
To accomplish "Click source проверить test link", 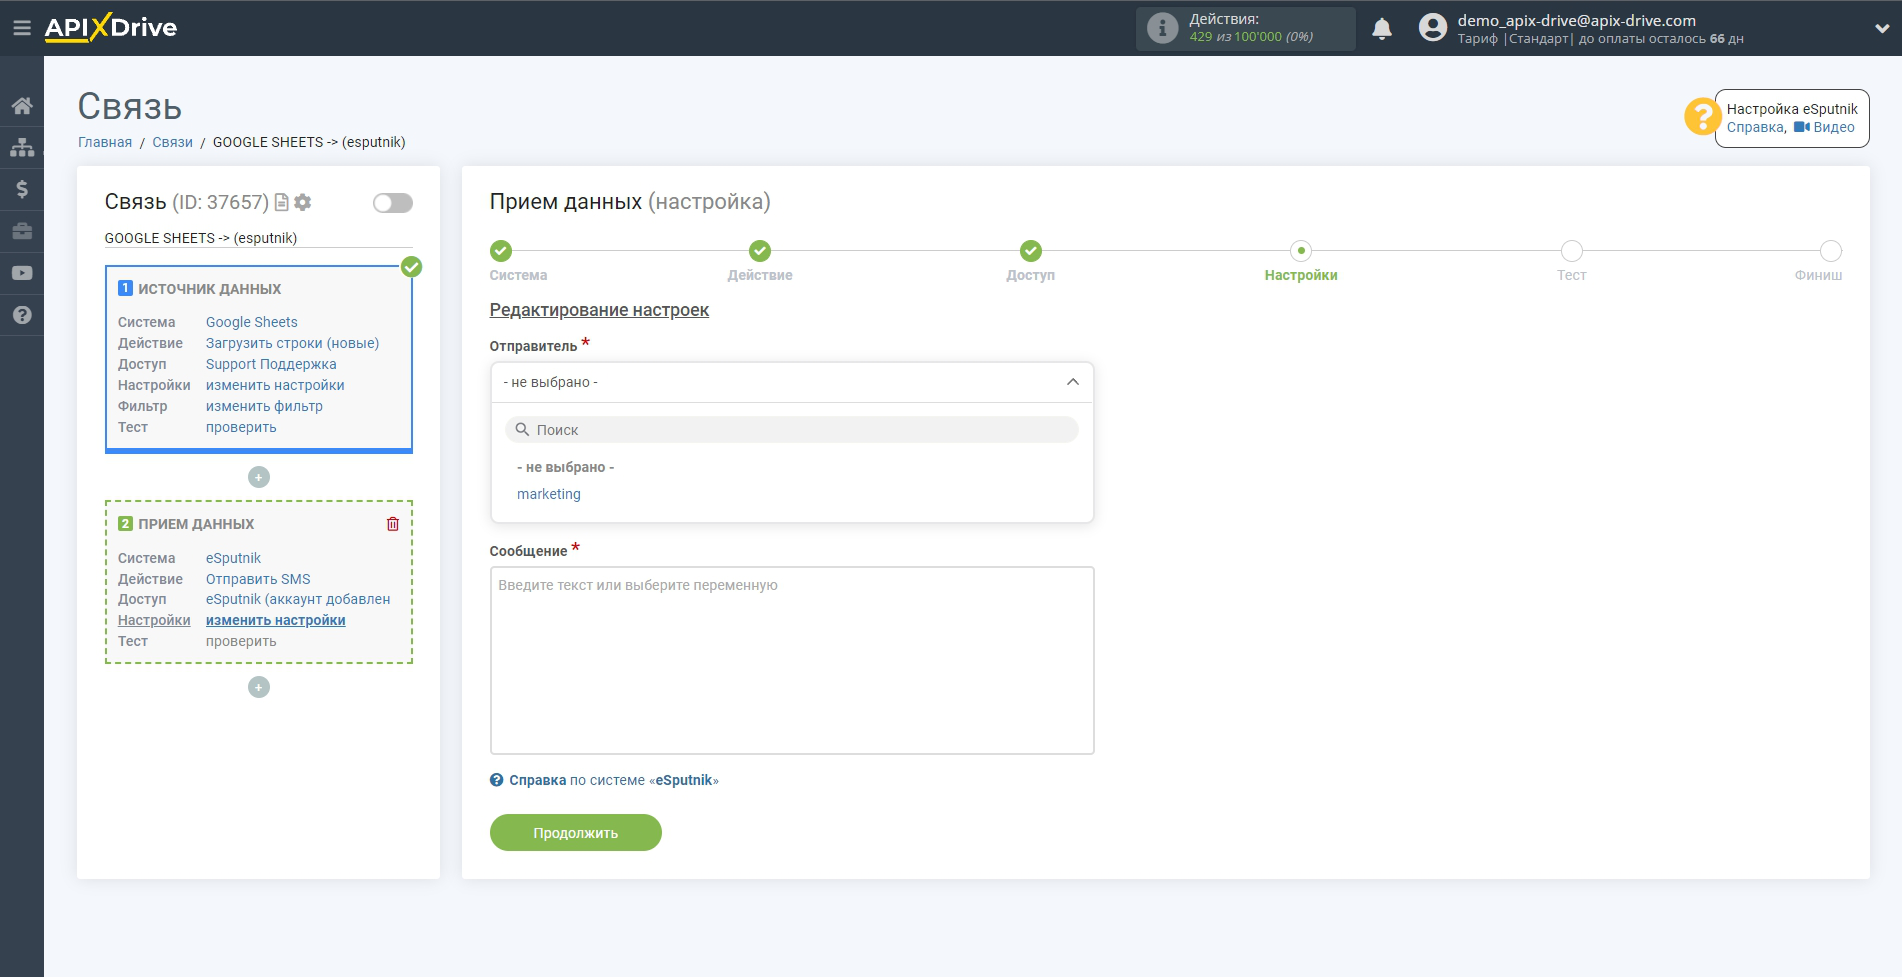I will [241, 427].
